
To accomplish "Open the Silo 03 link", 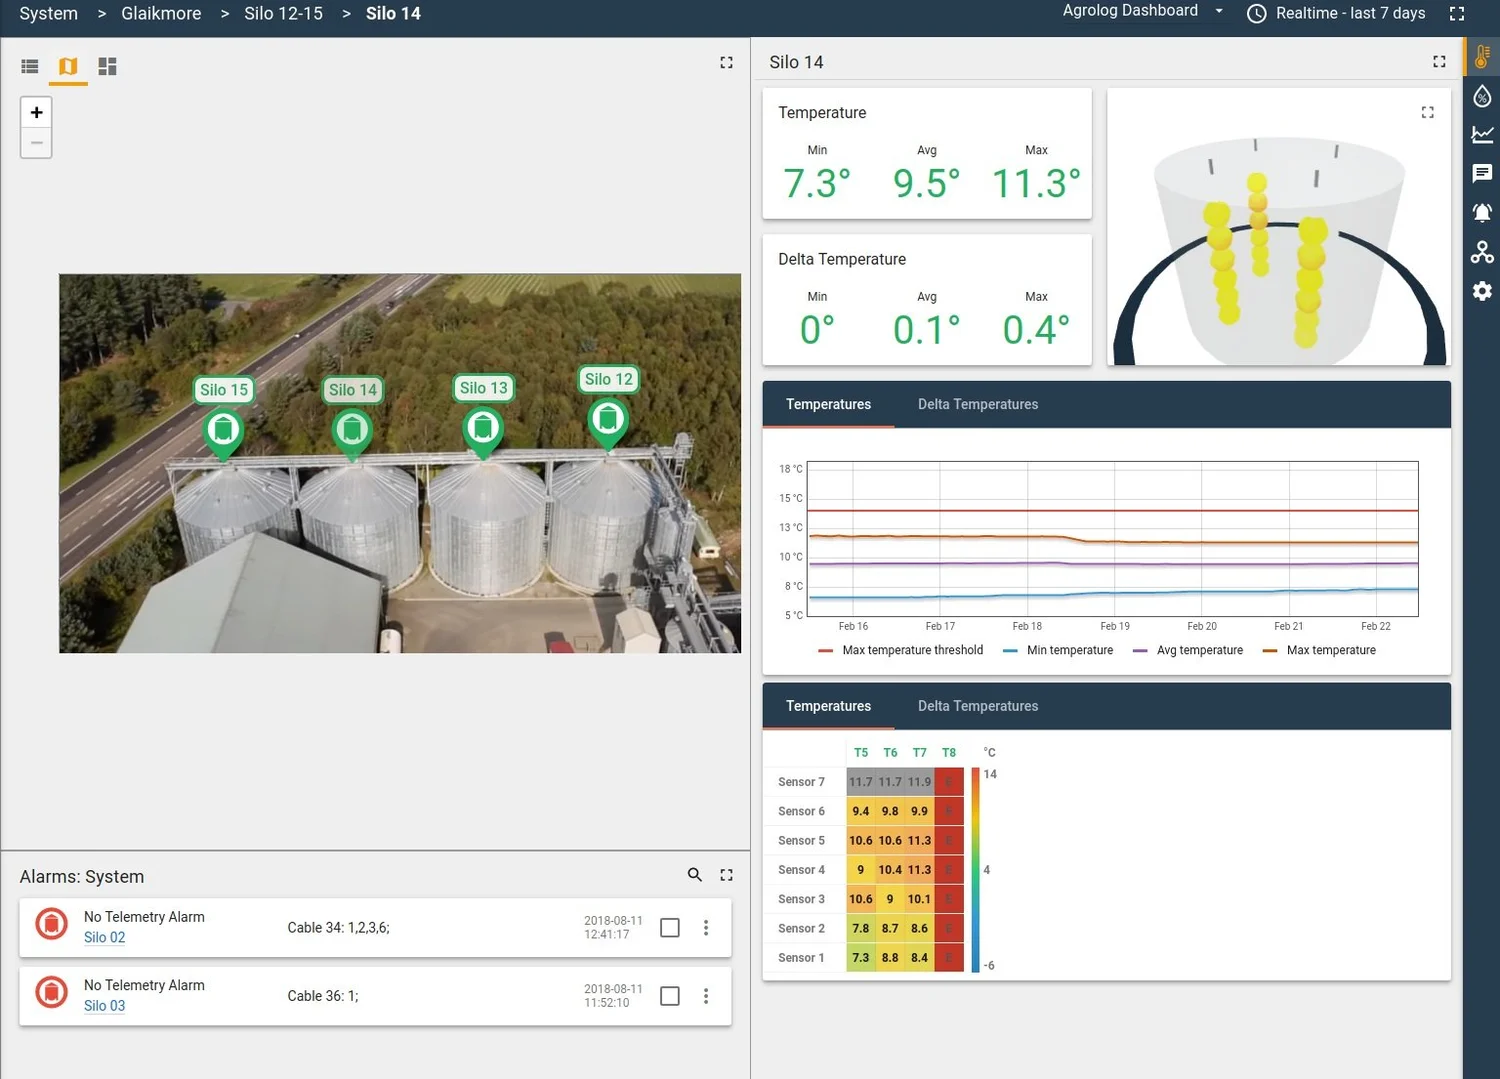I will [104, 1006].
